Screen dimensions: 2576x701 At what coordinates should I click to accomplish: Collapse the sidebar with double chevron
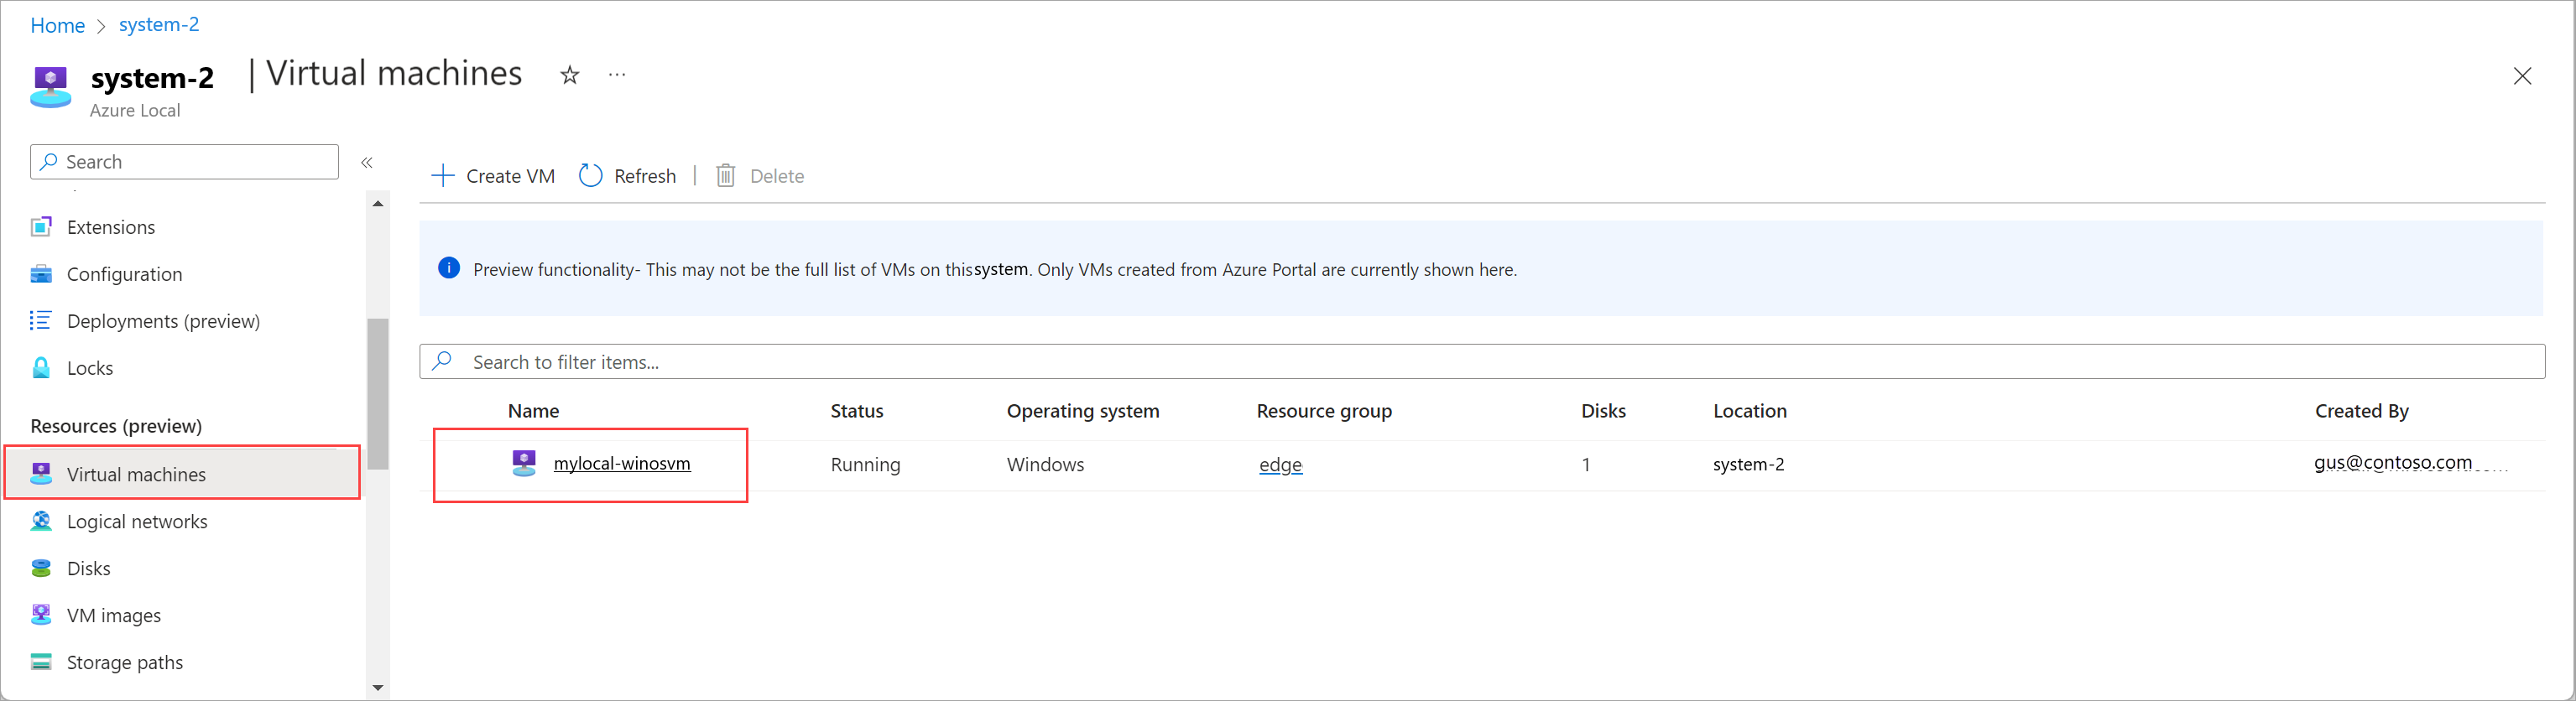point(367,162)
